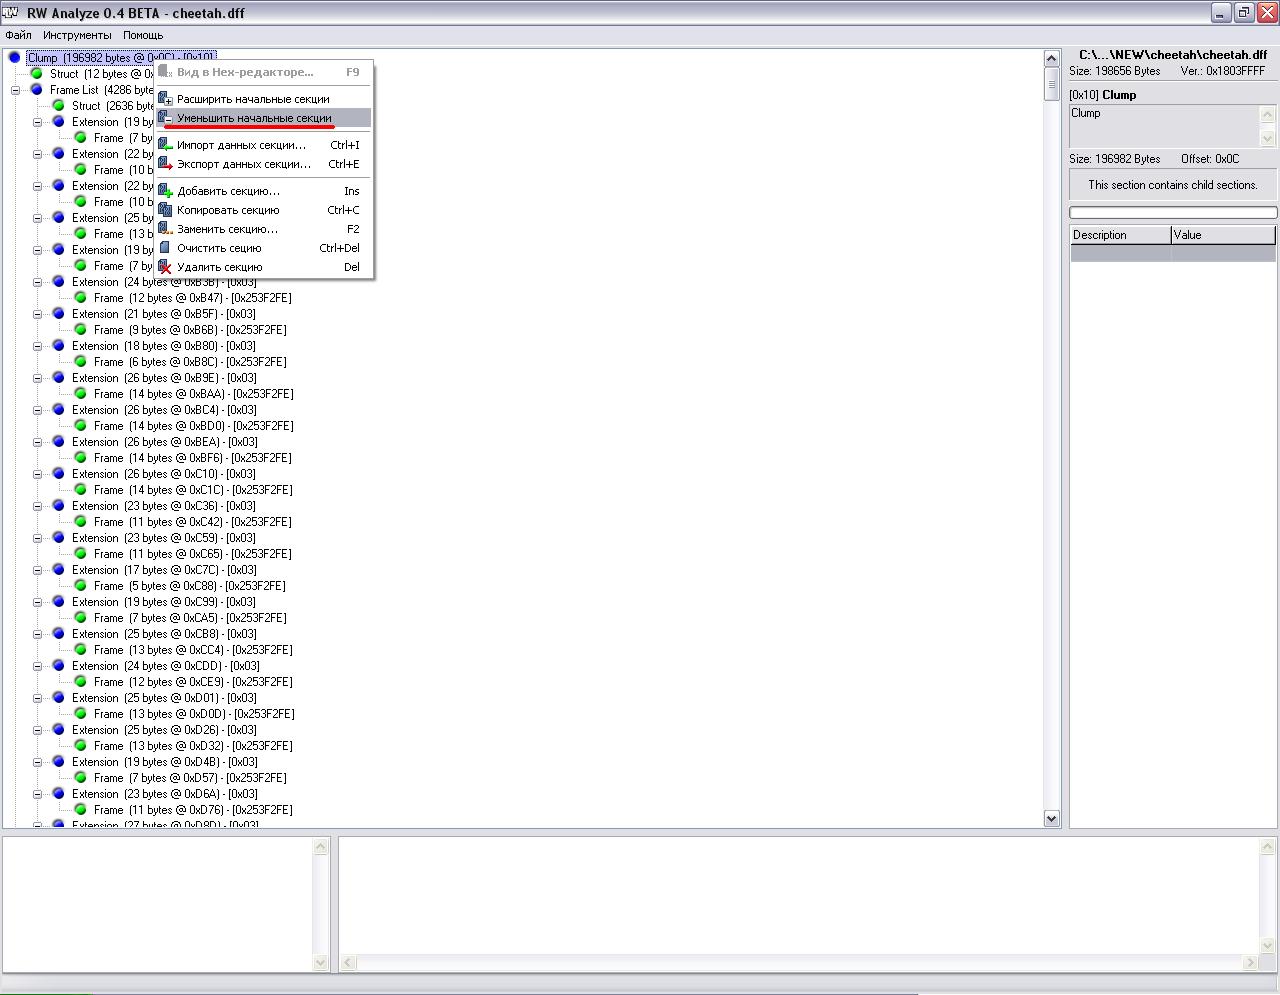Image resolution: width=1280 pixels, height=995 pixels.
Task: Collapse Extension node at offset 0xC59
Action: (x=37, y=538)
